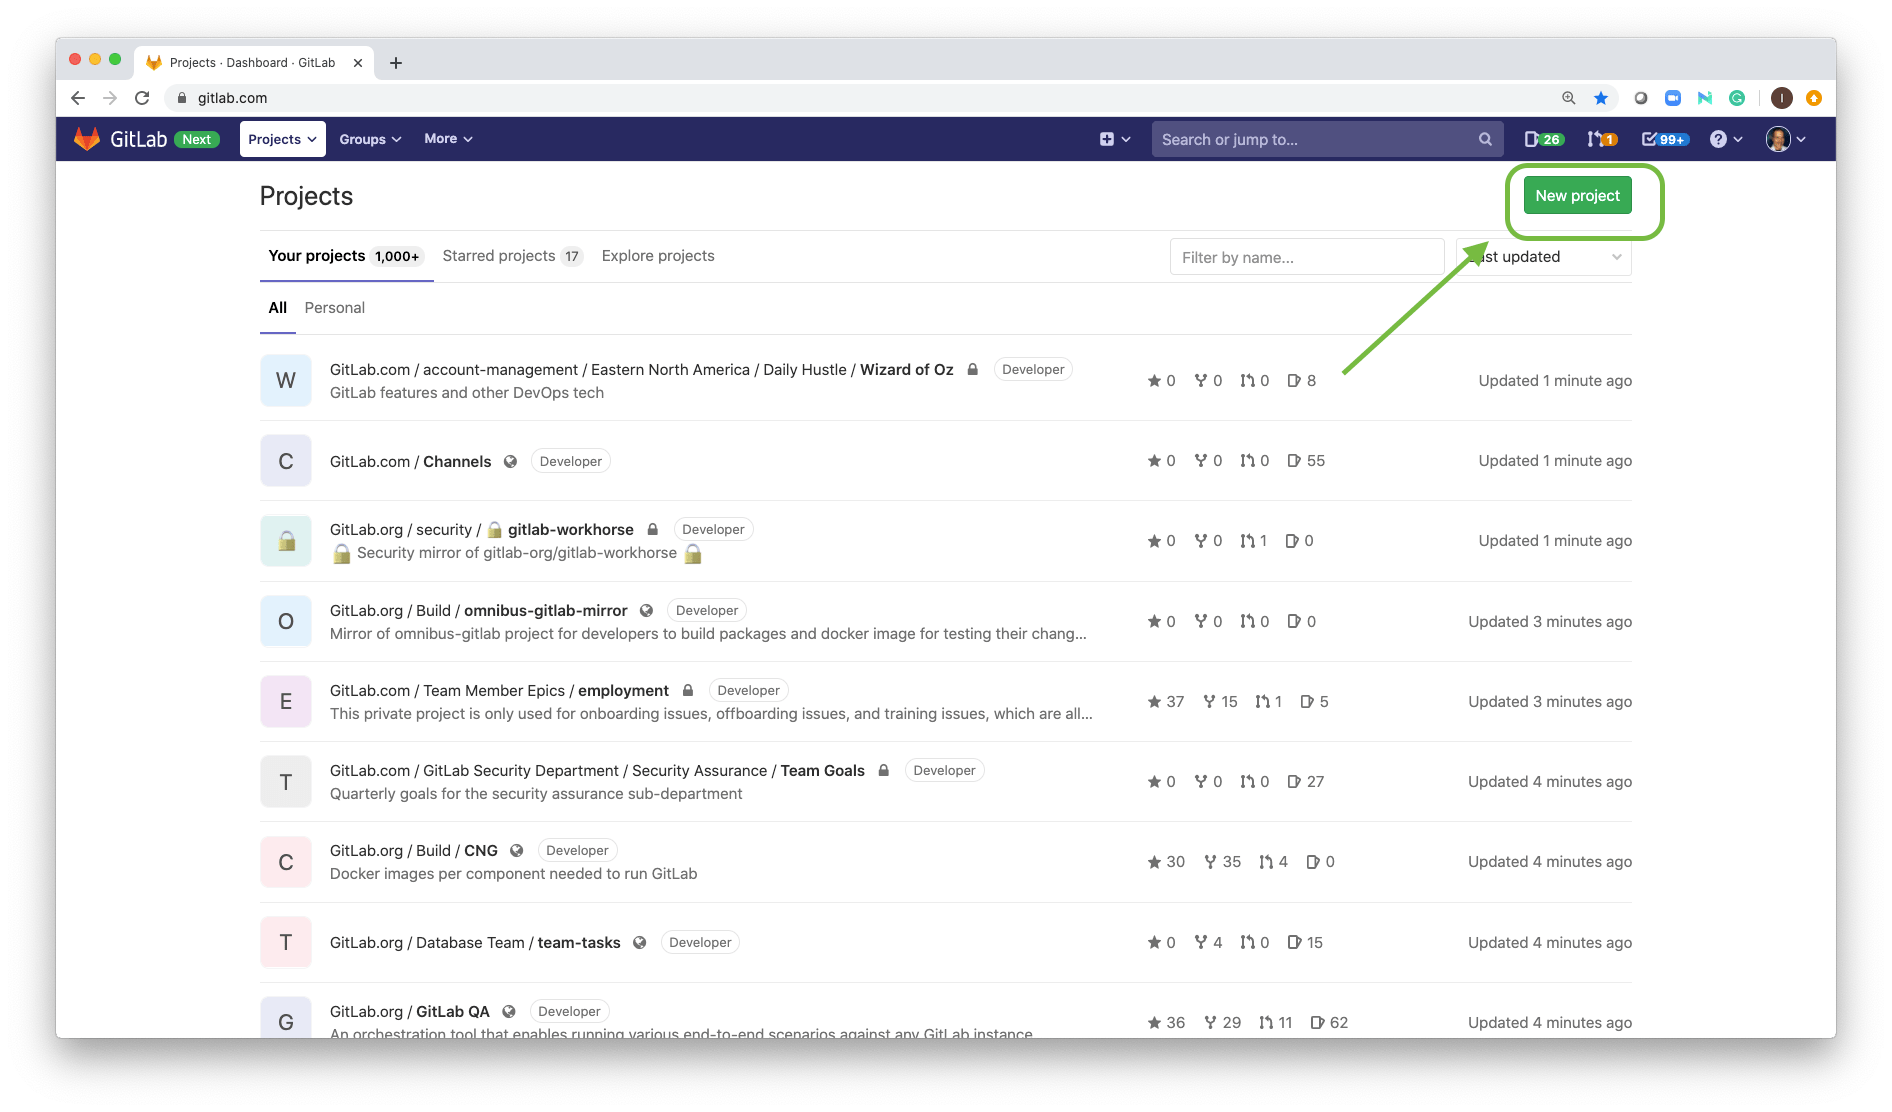Click the New project button
Image resolution: width=1892 pixels, height=1112 pixels.
click(1577, 196)
